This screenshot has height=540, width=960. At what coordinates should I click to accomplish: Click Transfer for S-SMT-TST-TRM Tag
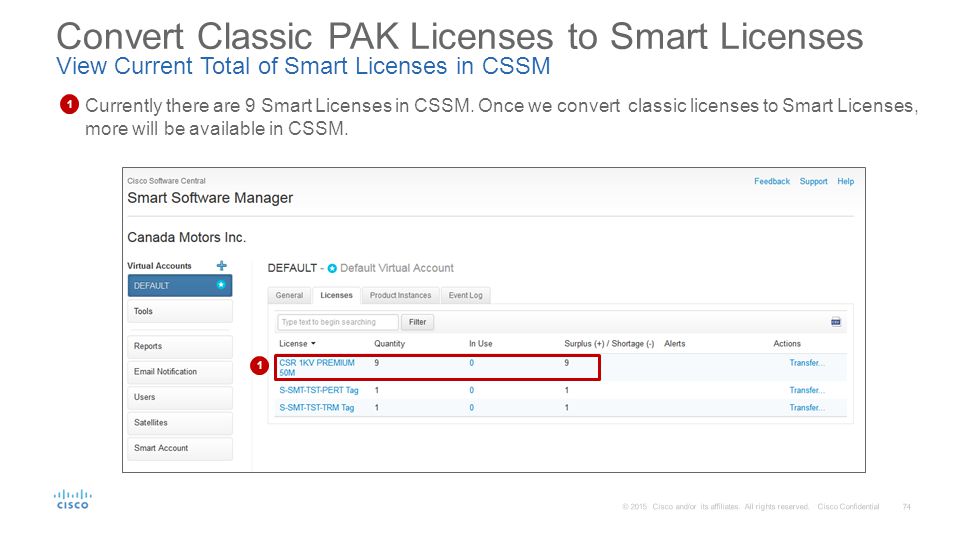pos(807,407)
